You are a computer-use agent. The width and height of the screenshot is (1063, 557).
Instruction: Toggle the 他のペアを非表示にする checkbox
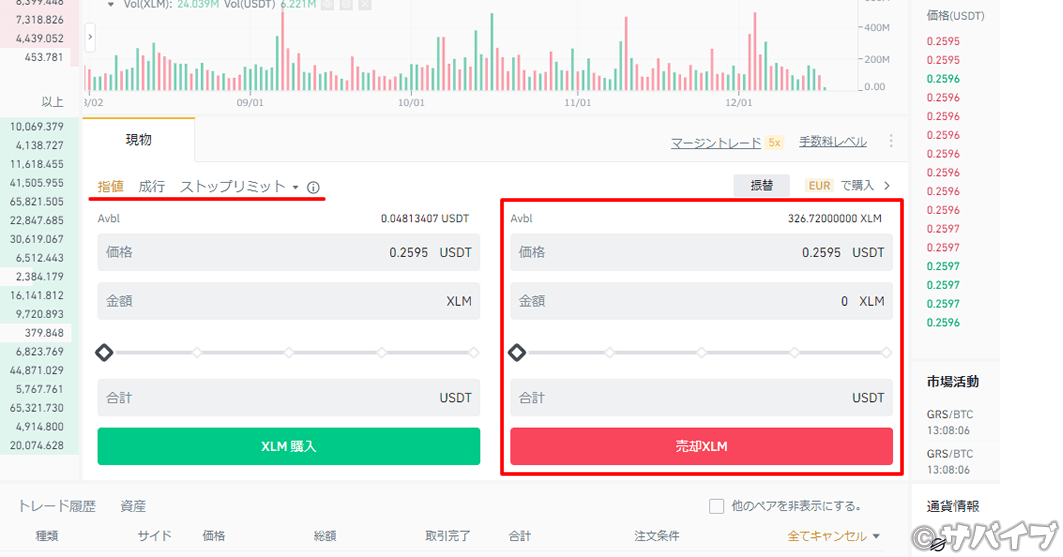tap(716, 506)
